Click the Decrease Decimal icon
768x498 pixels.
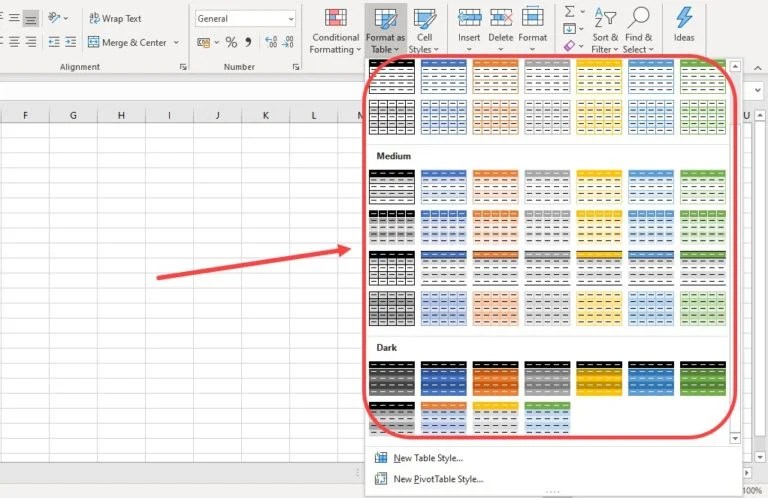click(288, 43)
